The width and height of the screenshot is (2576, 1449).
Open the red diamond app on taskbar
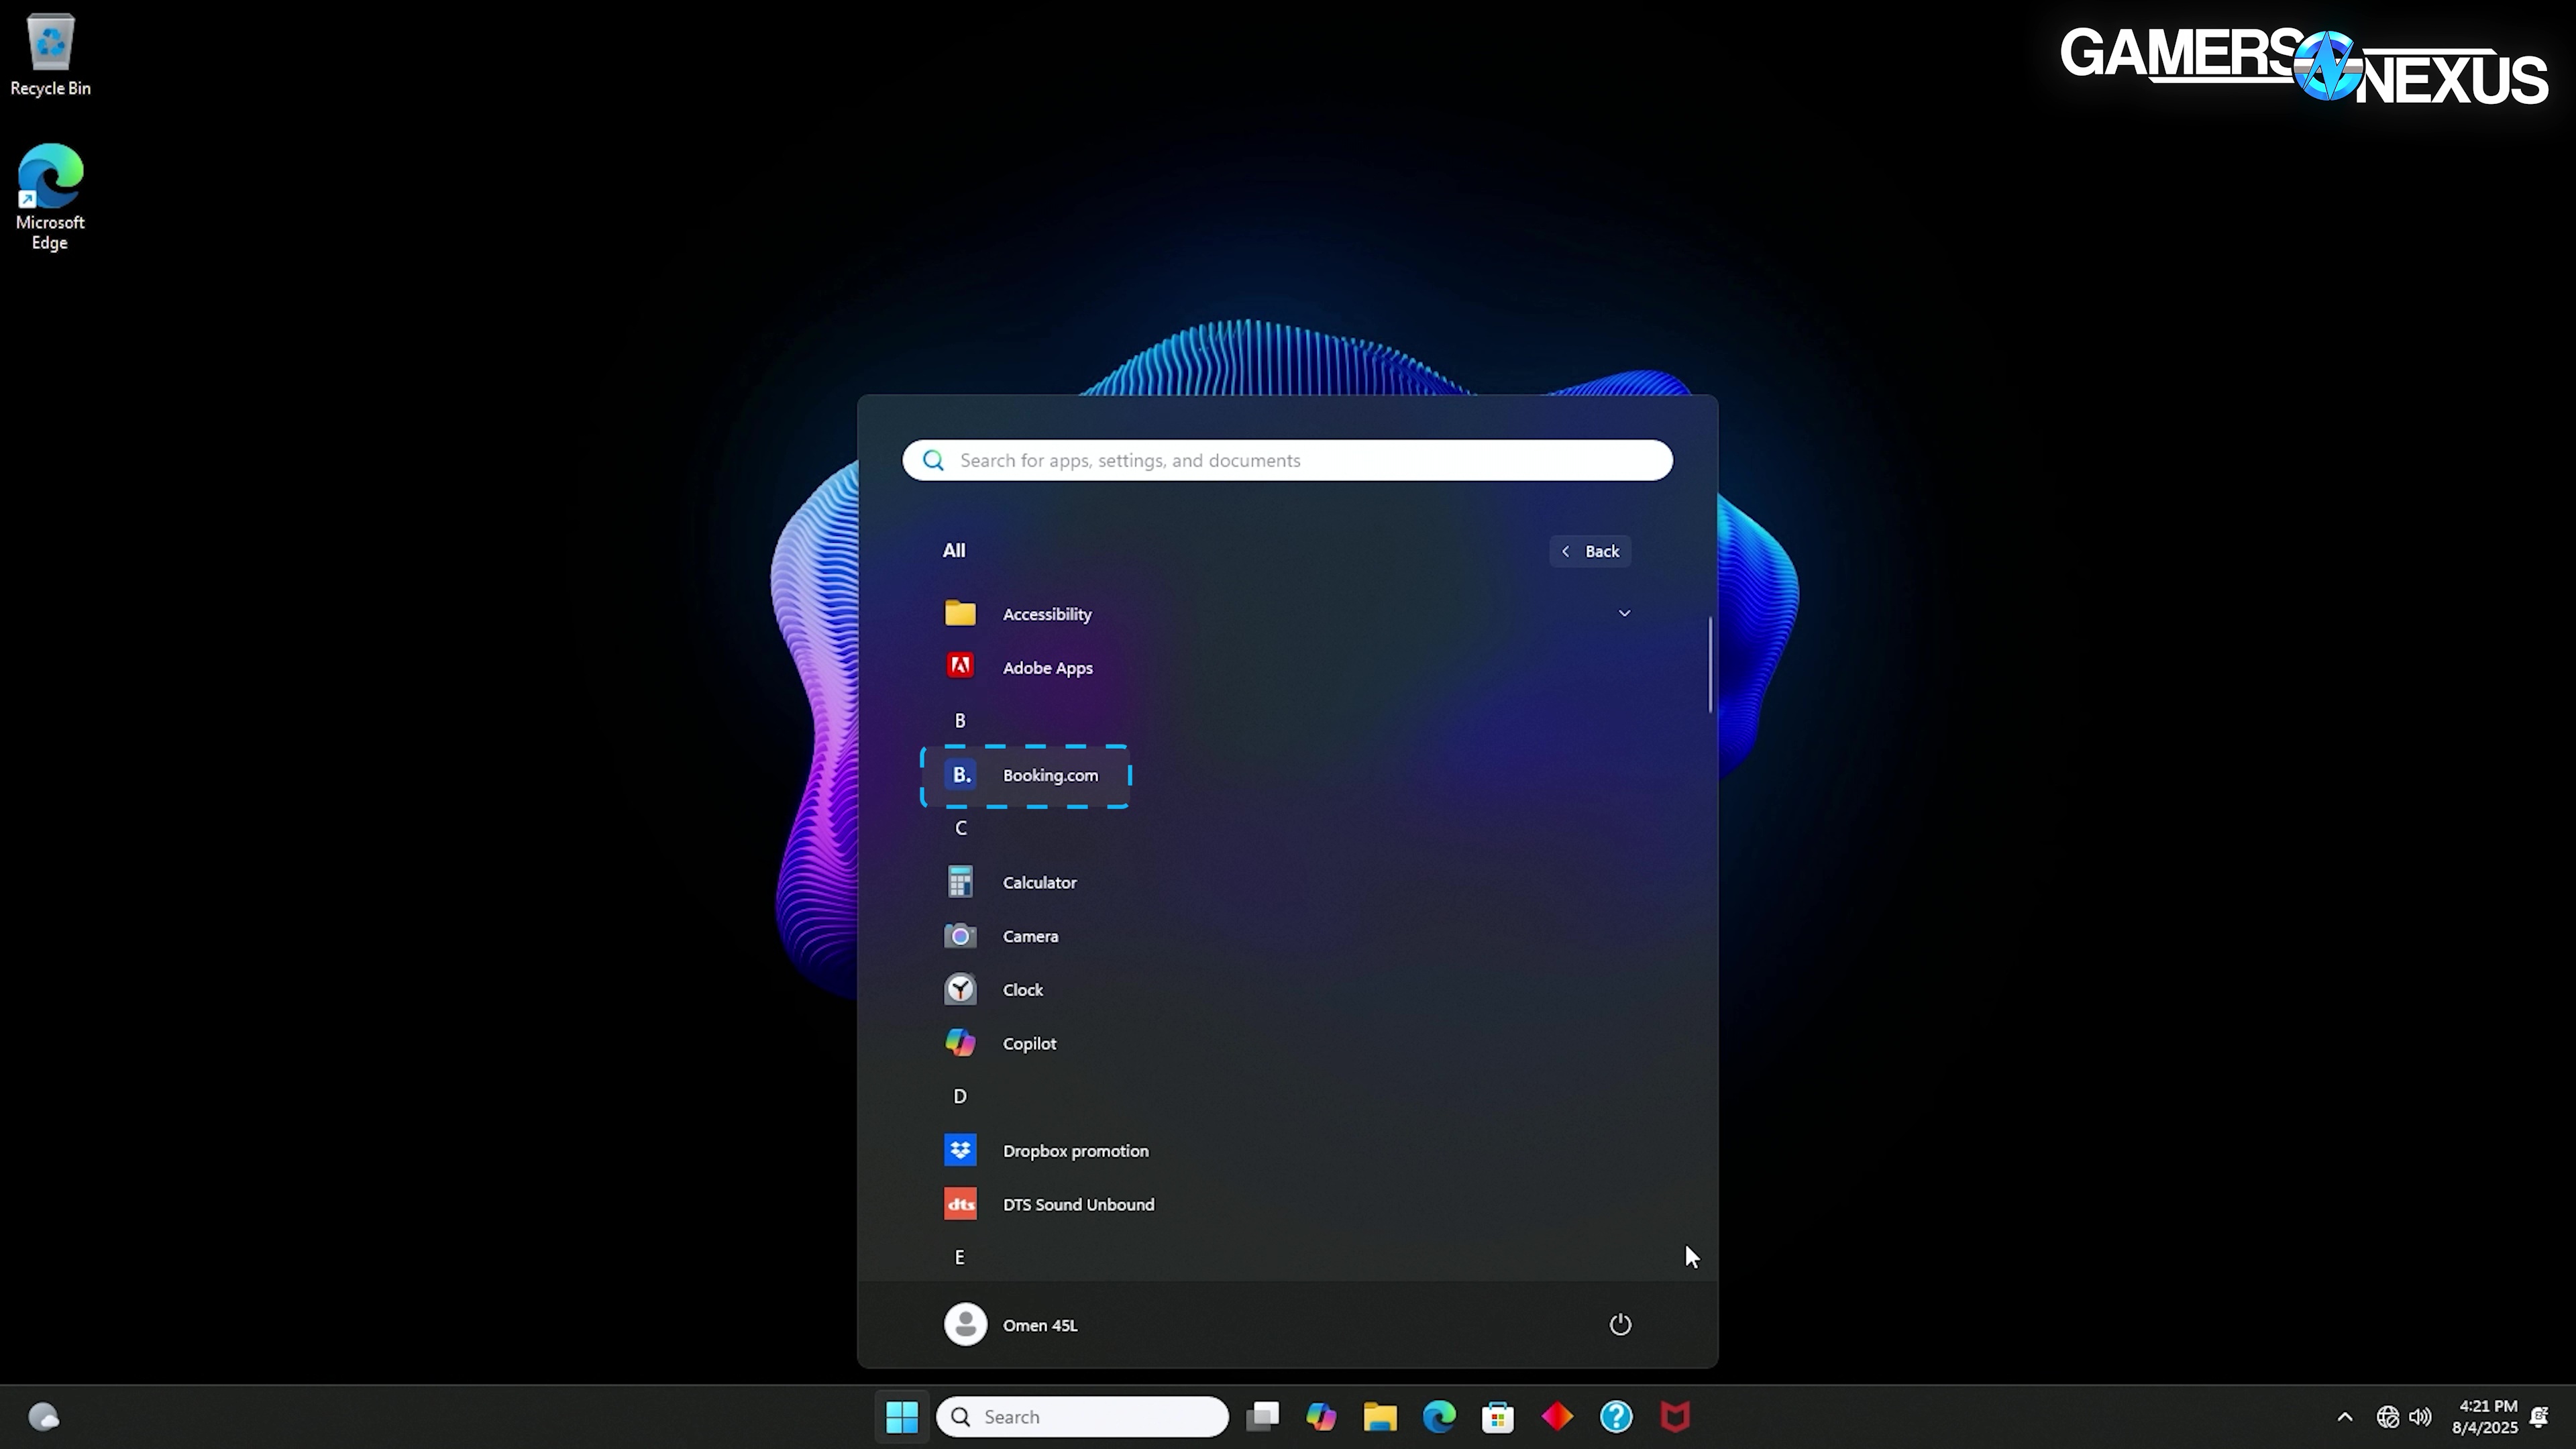click(x=1557, y=1417)
